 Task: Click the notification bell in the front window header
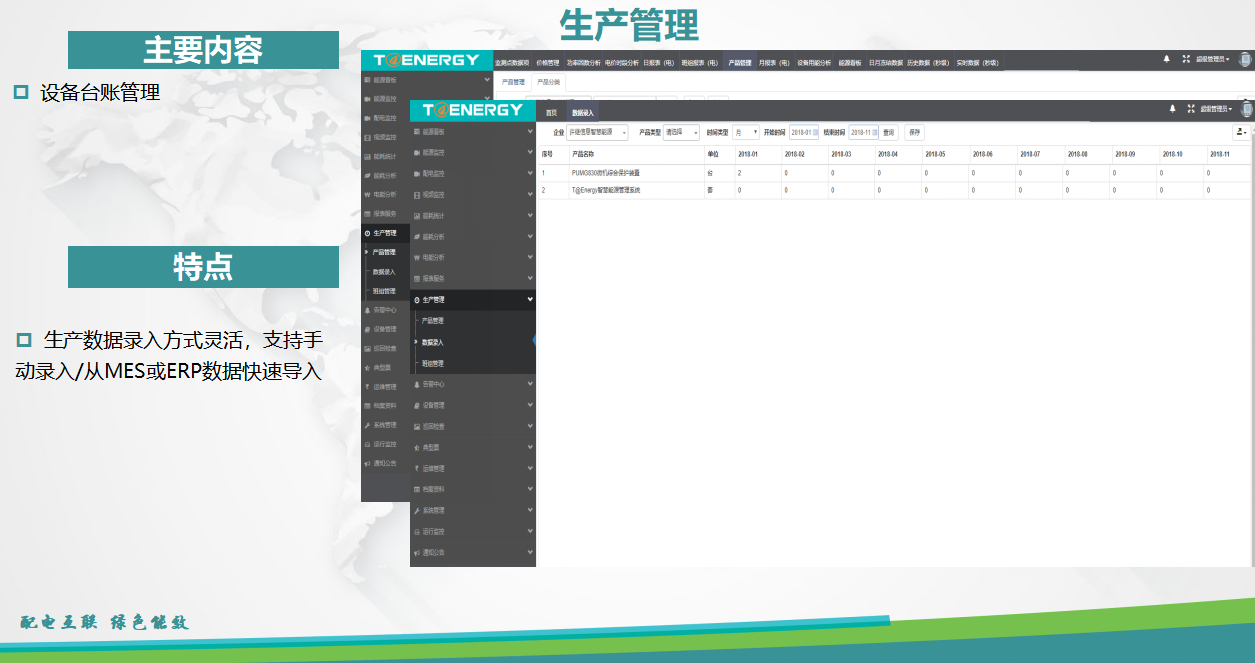(1172, 109)
